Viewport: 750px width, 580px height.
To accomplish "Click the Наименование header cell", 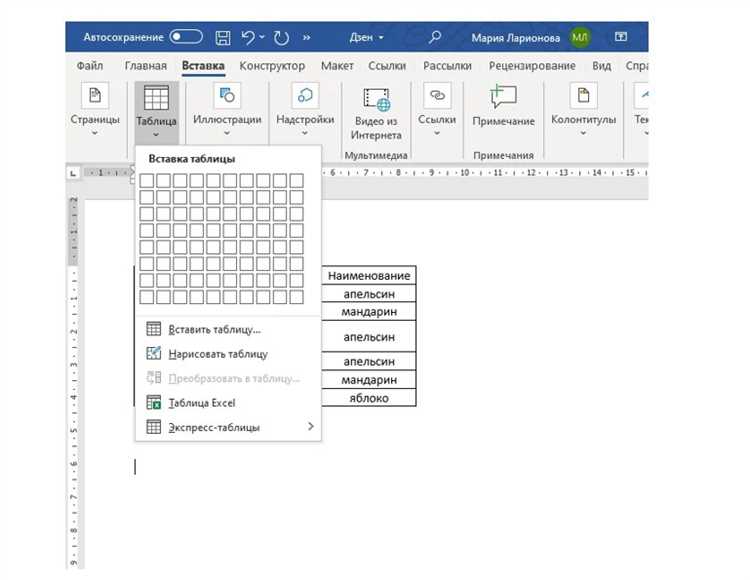I will pos(369,275).
